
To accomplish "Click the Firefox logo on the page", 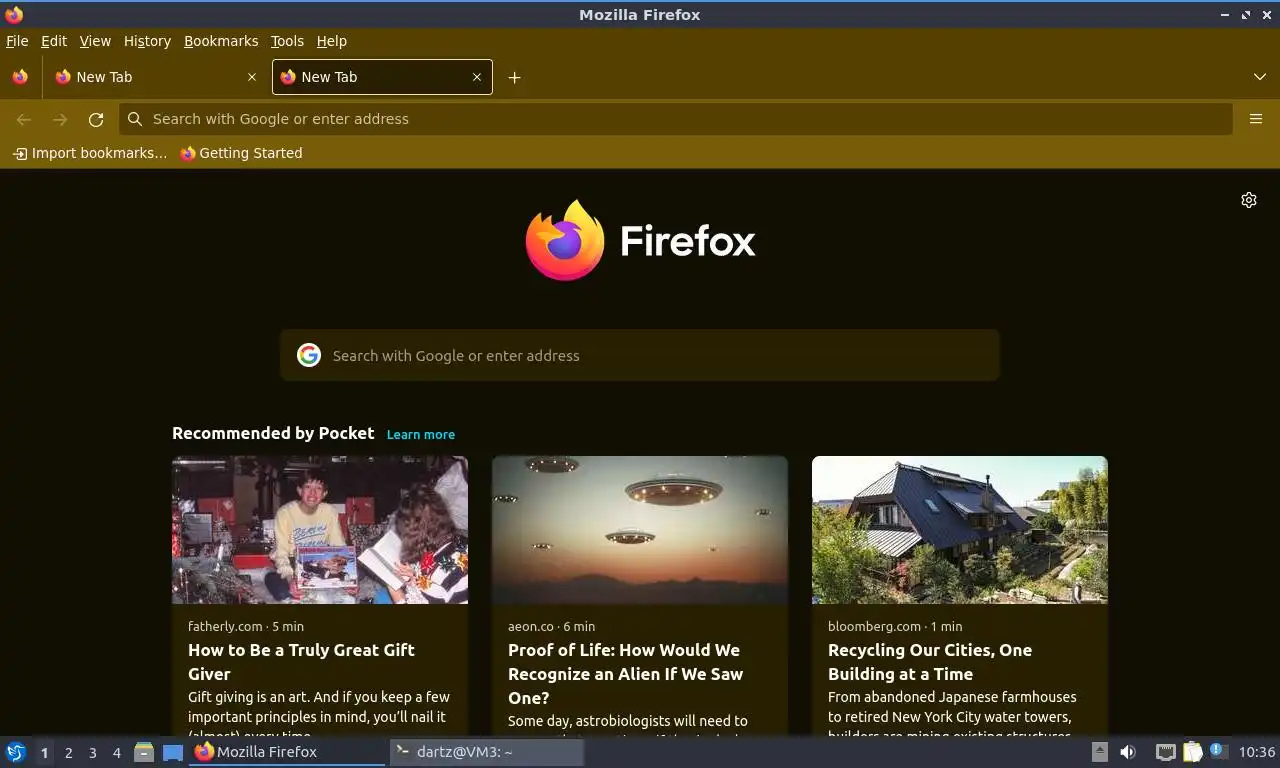I will pyautogui.click(x=640, y=240).
